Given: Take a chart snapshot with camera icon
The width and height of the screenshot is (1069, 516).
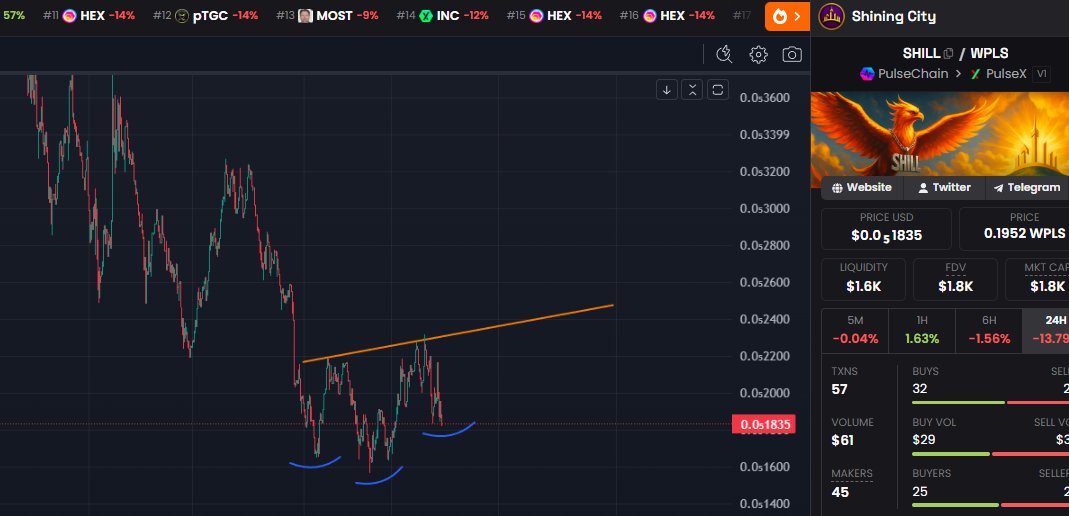Looking at the screenshot, I should (792, 55).
